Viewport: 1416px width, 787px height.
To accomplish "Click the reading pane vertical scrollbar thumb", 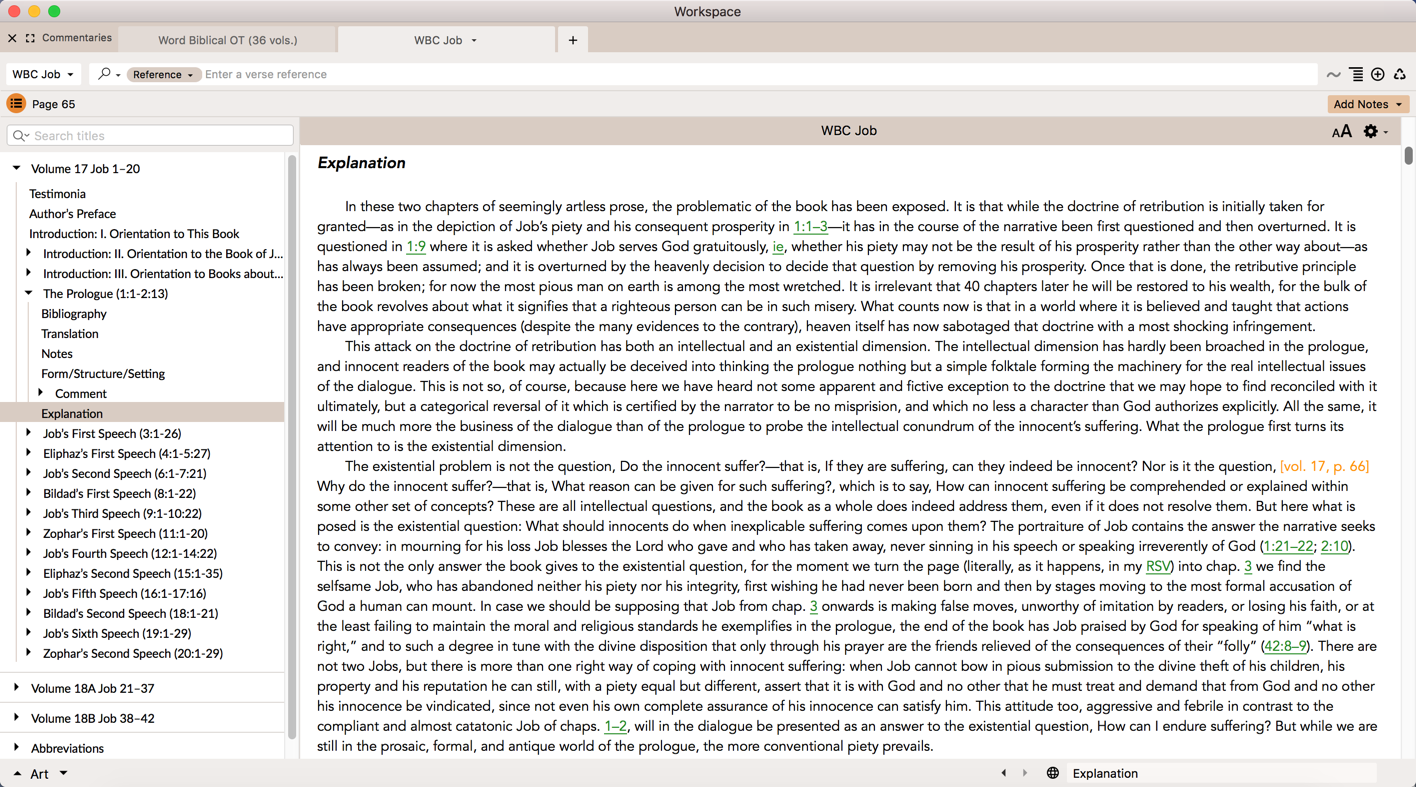I will point(1408,155).
